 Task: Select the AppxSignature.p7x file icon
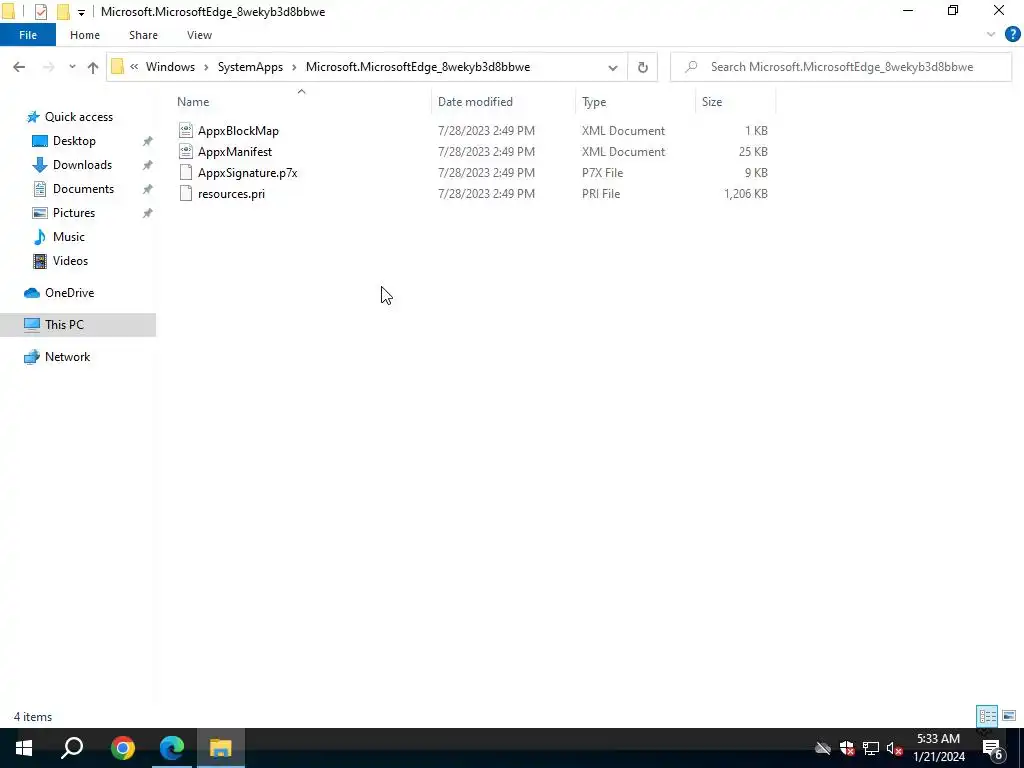tap(186, 172)
